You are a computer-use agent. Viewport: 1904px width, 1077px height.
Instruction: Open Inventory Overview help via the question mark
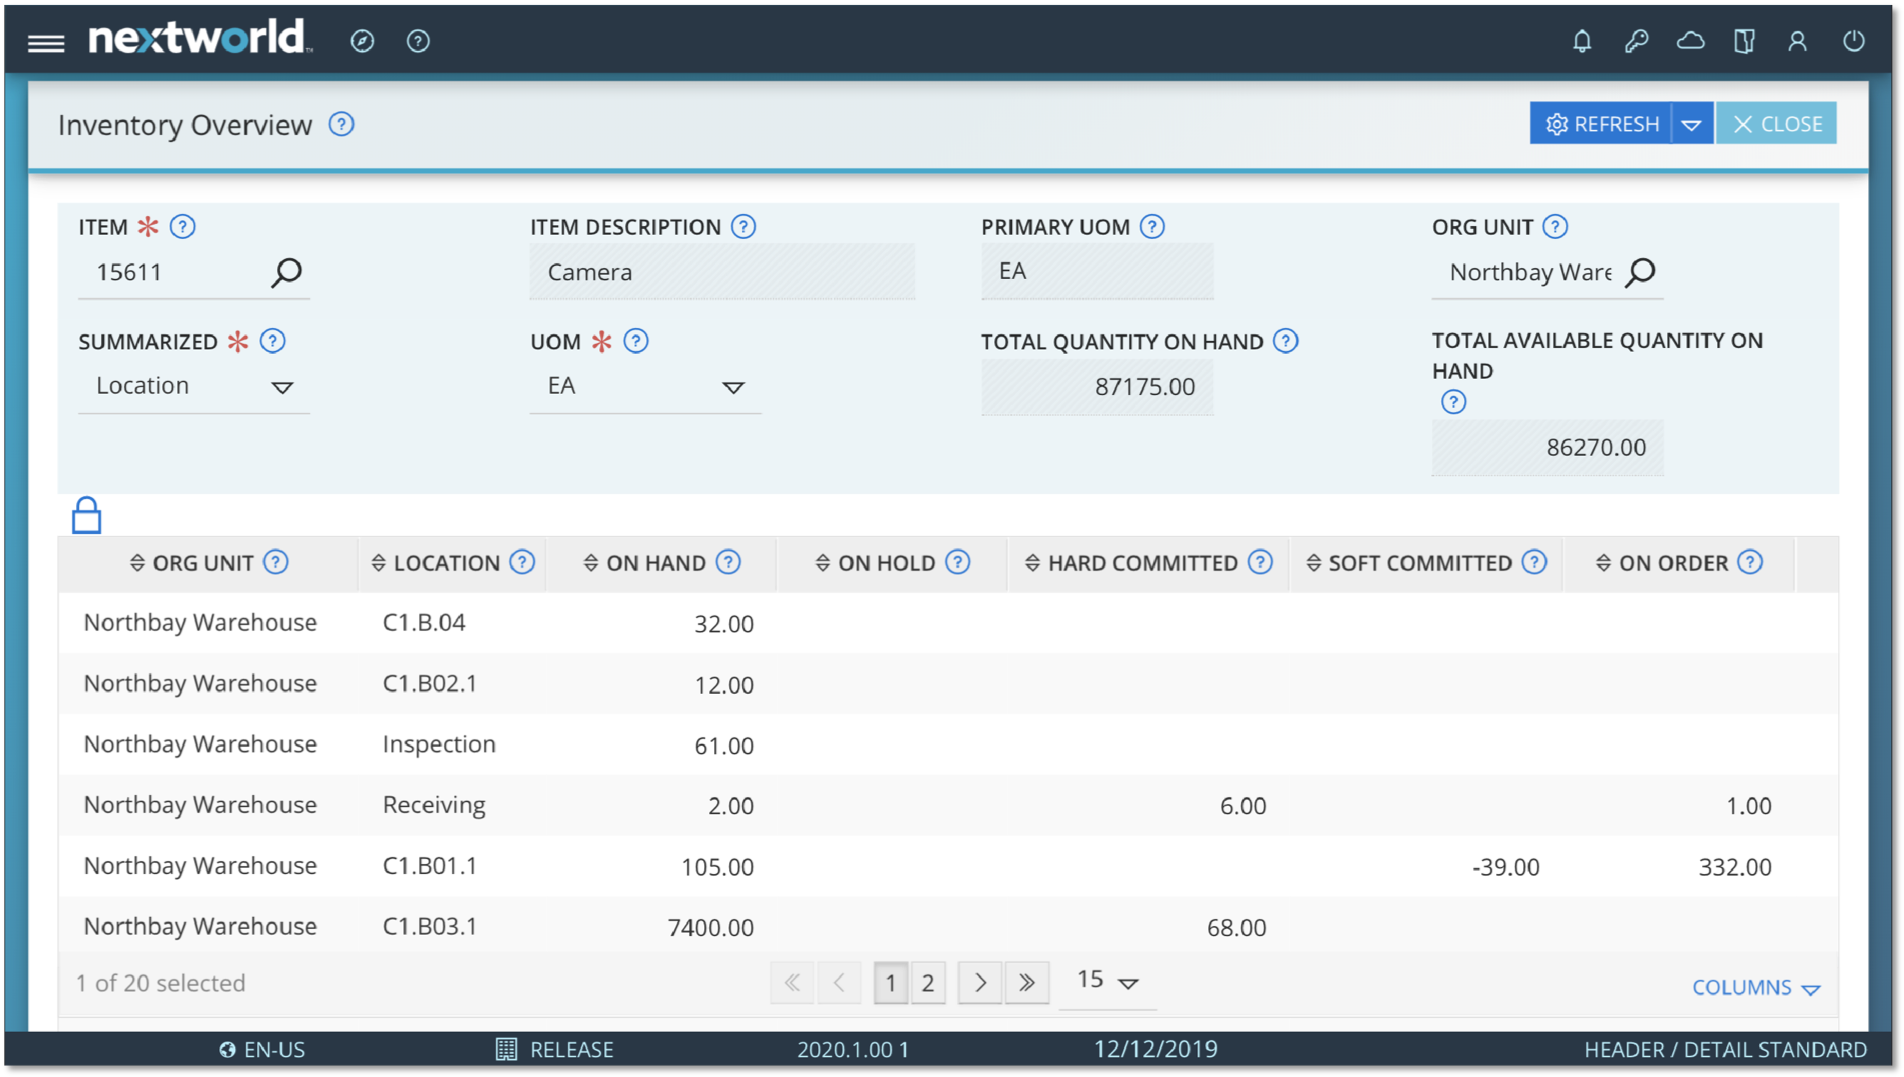(341, 124)
